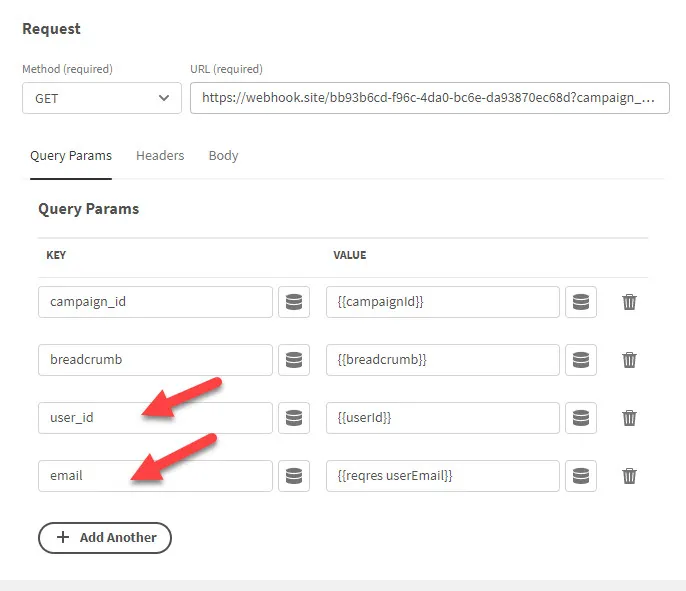The width and height of the screenshot is (686, 591).
Task: Click the {{breadcrumb}} value field
Action: coord(443,360)
